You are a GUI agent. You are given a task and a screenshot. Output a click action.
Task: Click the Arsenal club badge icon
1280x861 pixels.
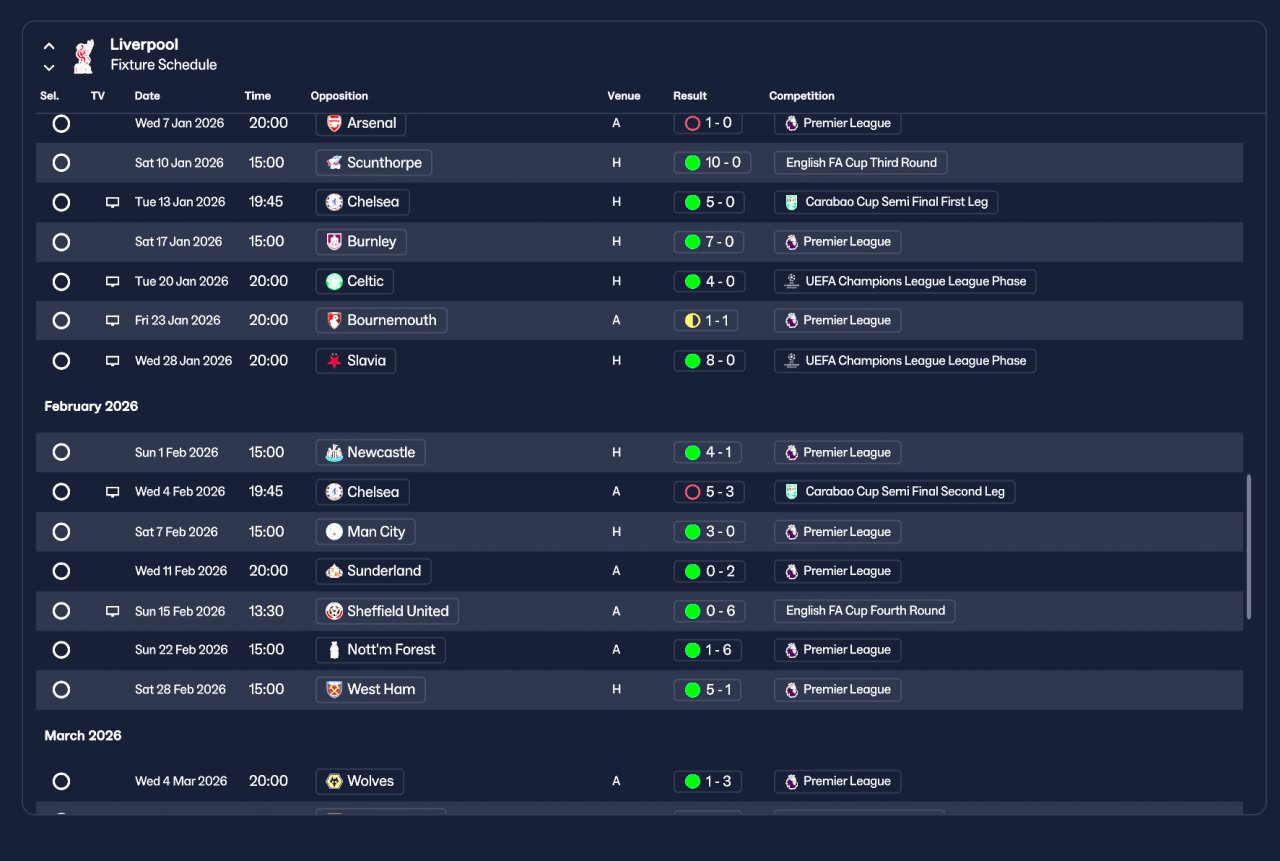click(334, 123)
